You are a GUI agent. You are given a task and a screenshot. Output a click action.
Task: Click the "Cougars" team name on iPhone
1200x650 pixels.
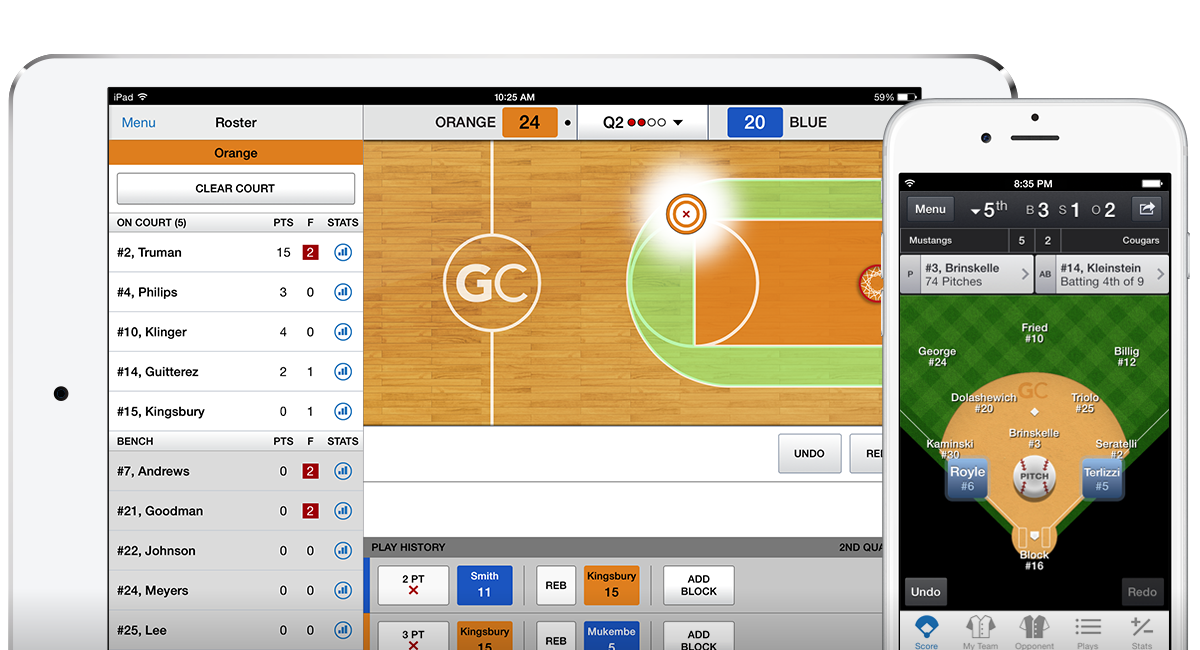pyautogui.click(x=1140, y=240)
